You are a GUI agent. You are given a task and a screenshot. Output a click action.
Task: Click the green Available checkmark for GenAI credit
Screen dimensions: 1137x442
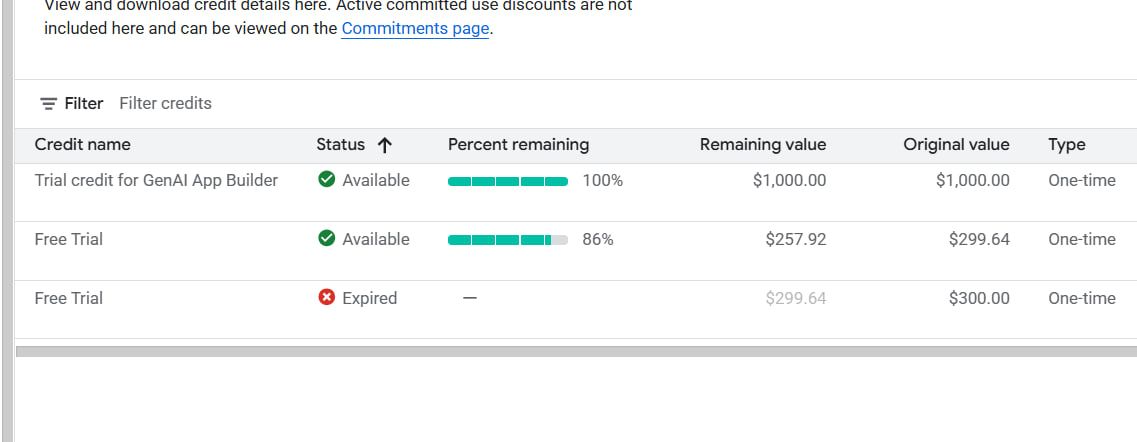pyautogui.click(x=326, y=180)
